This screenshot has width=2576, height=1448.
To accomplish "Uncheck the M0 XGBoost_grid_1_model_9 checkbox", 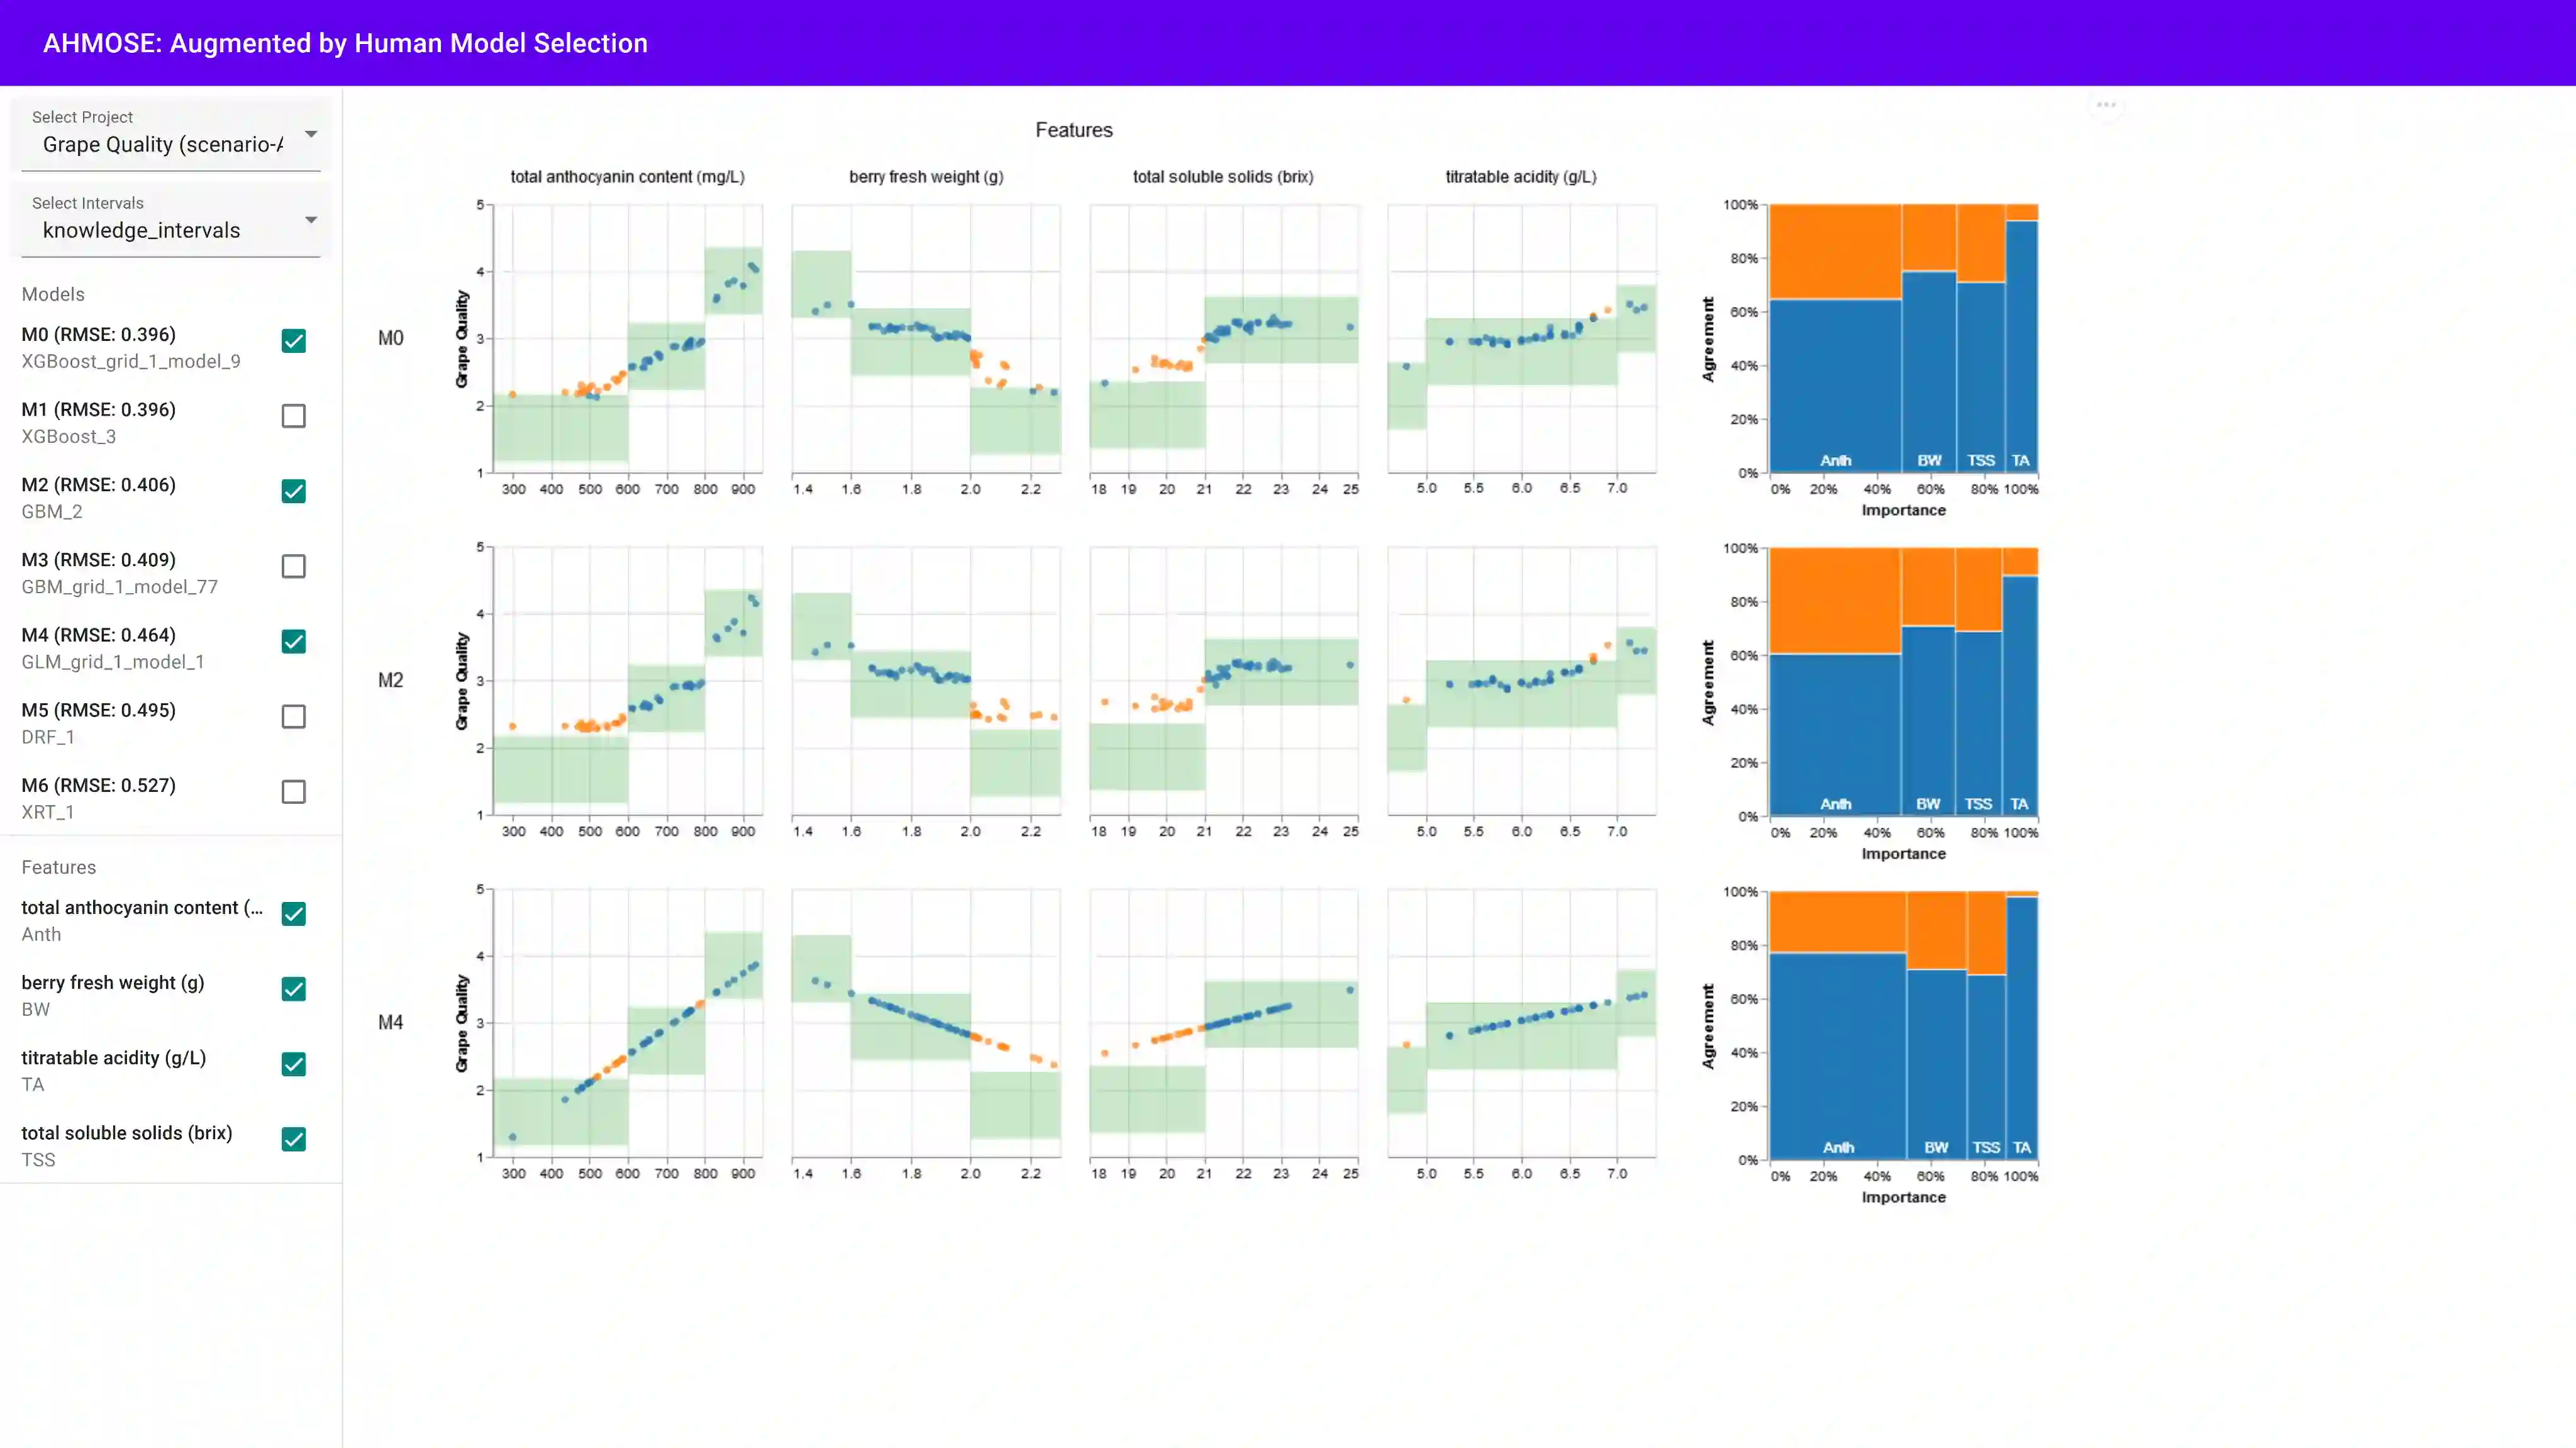I will [293, 341].
